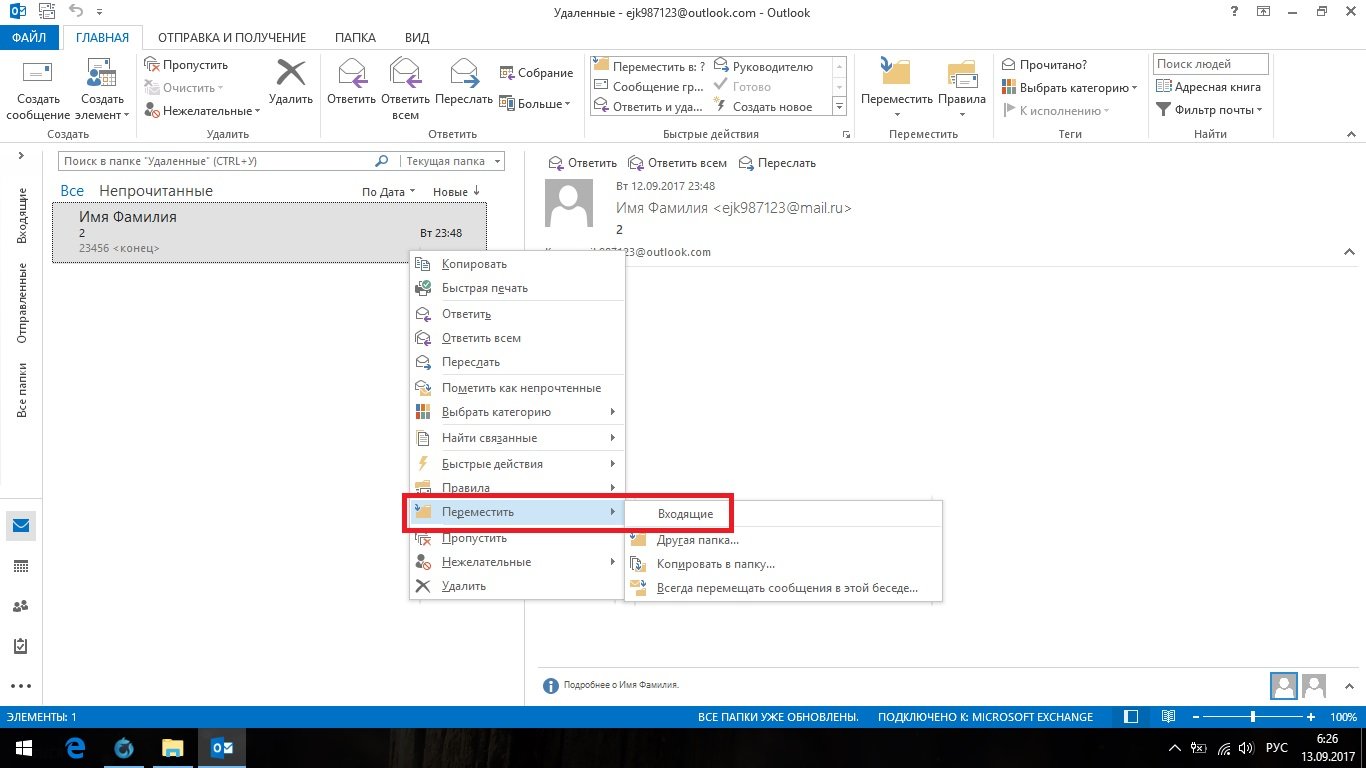Click the Ответить всем ribbon icon
This screenshot has width=1366, height=768.
pos(405,74)
